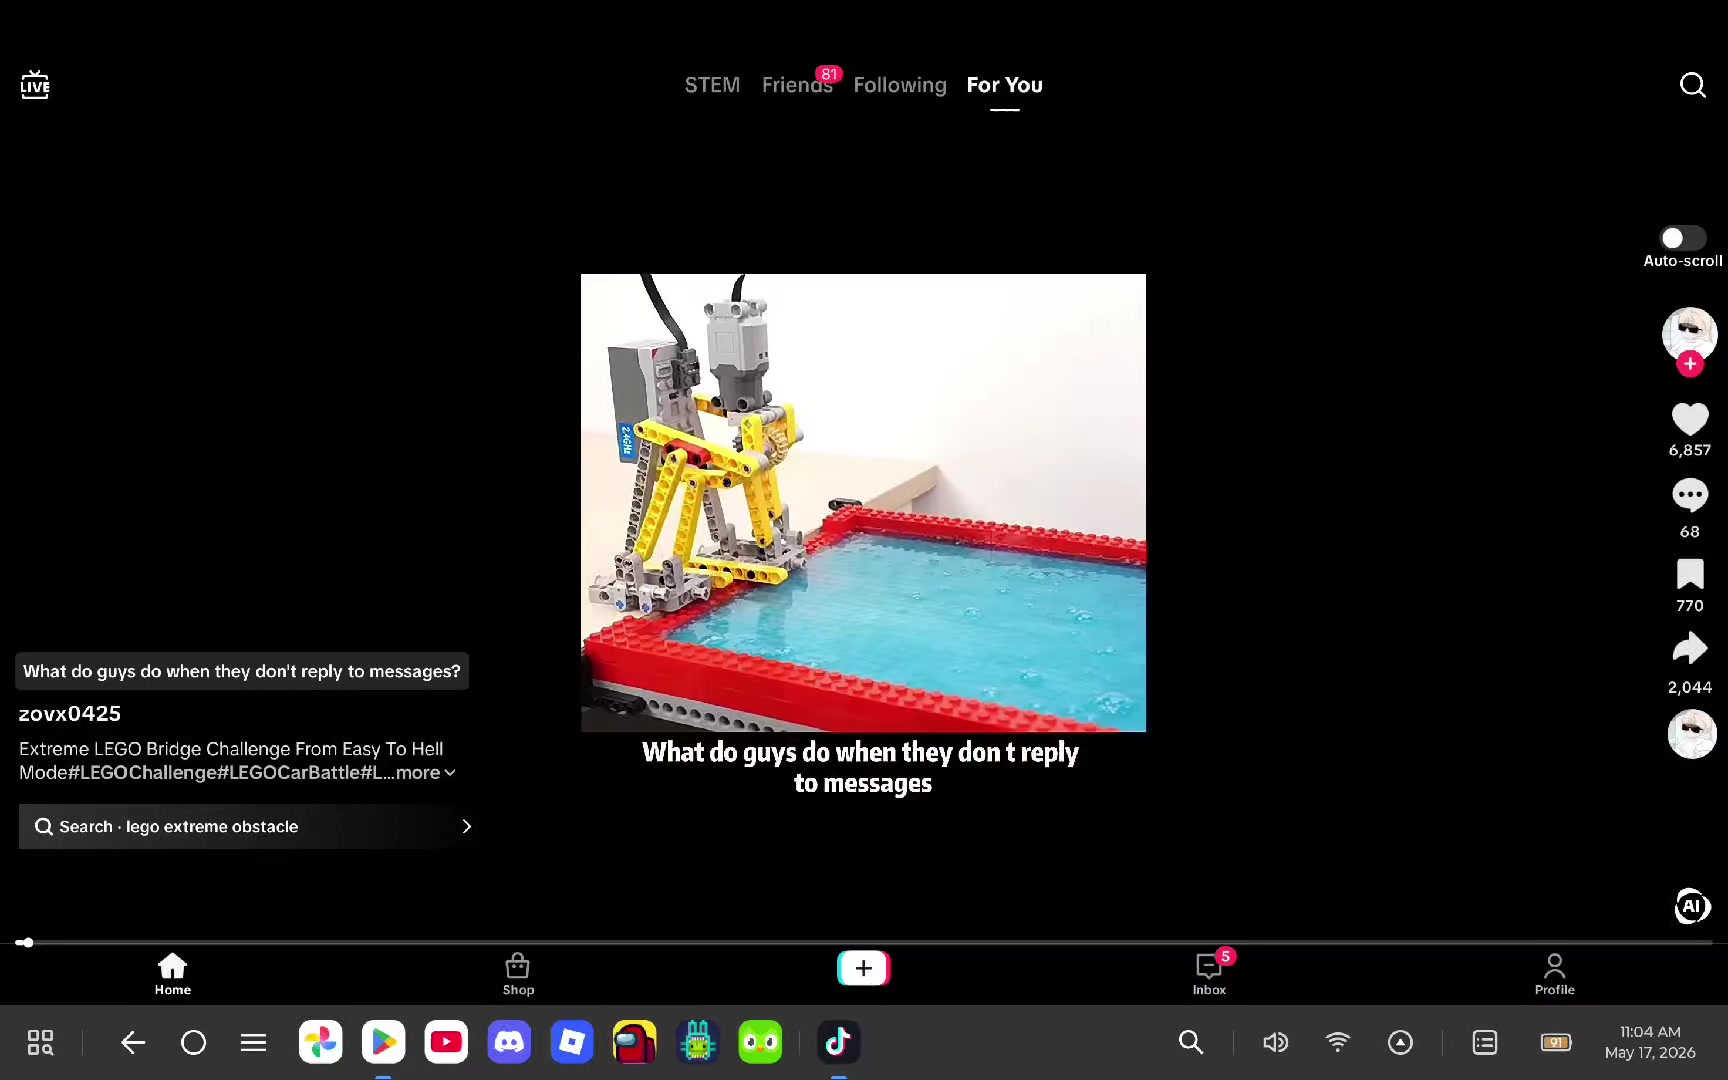Launch Among Us from taskbar
The height and width of the screenshot is (1080, 1728).
coord(635,1042)
